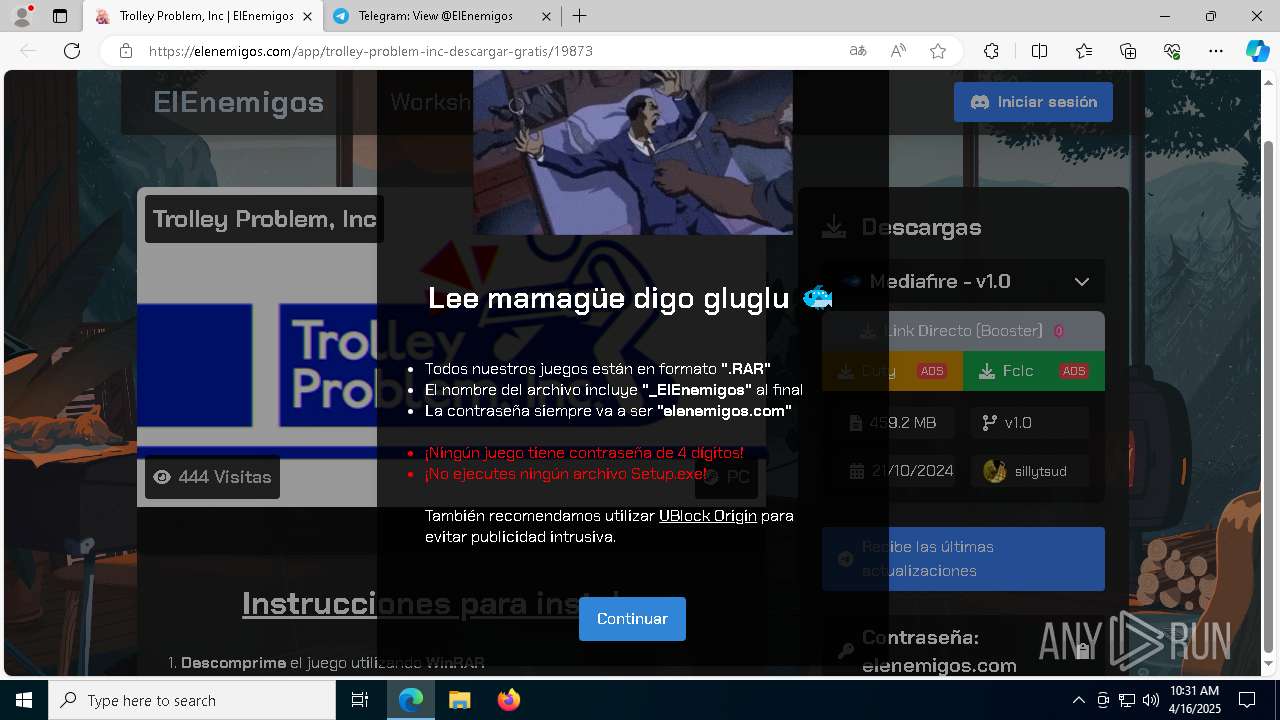Screen dimensions: 1280x720
Task: Click Link Directo (Booster) button
Action: (x=964, y=331)
